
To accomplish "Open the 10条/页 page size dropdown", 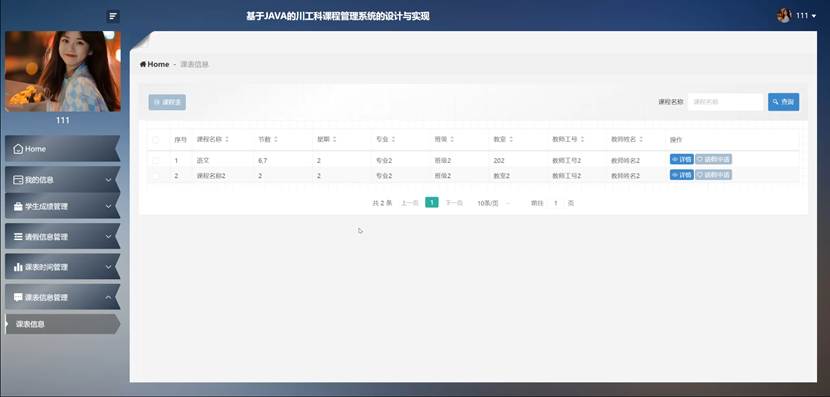I will tap(493, 203).
